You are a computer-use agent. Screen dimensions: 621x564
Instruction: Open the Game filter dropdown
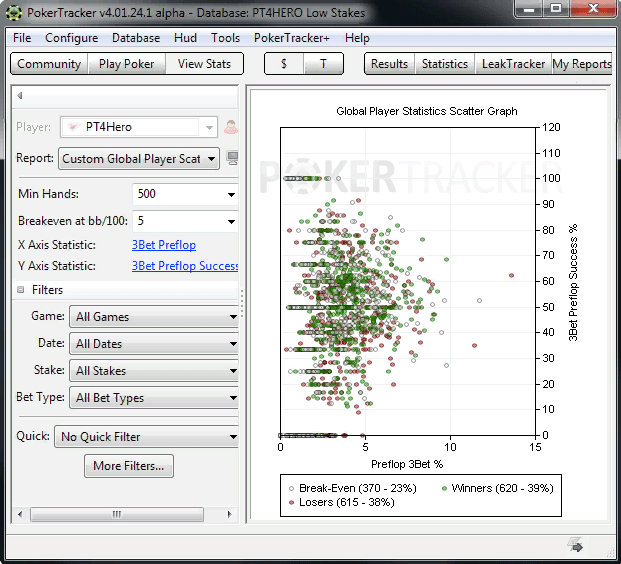pos(154,316)
